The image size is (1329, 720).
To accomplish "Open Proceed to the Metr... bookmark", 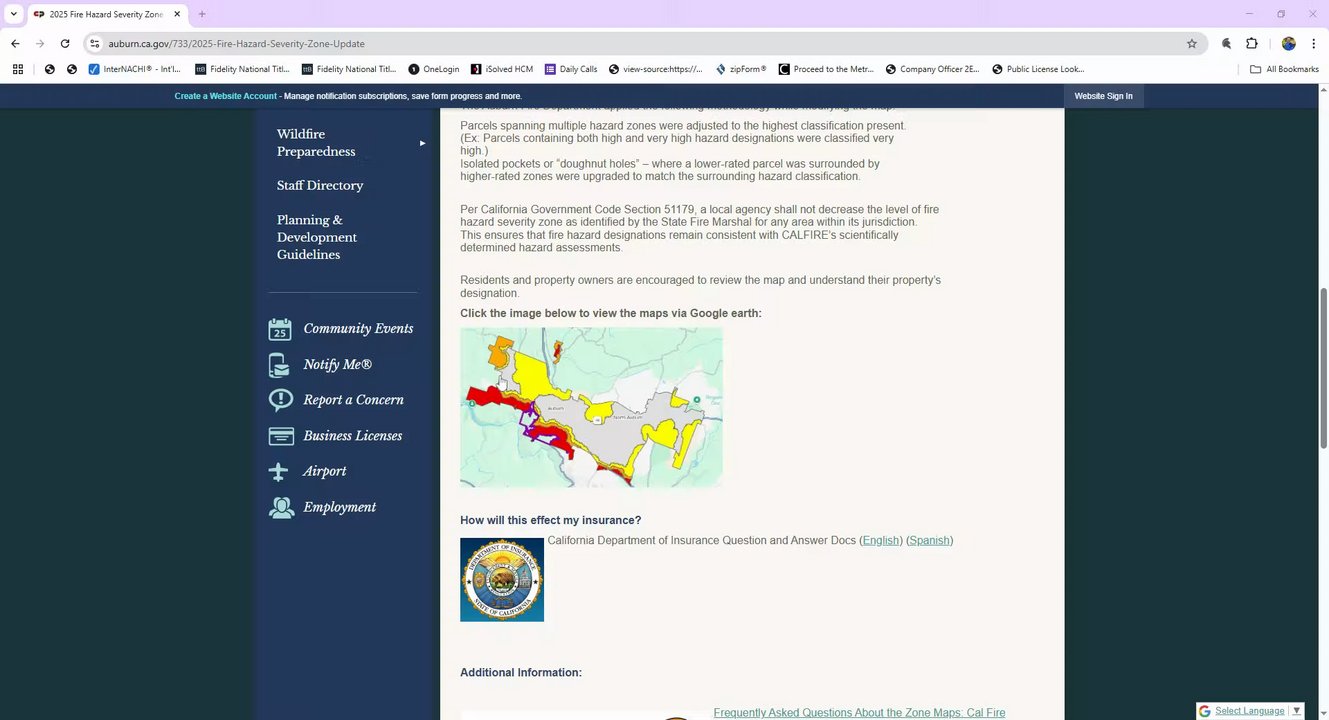I will 826,69.
